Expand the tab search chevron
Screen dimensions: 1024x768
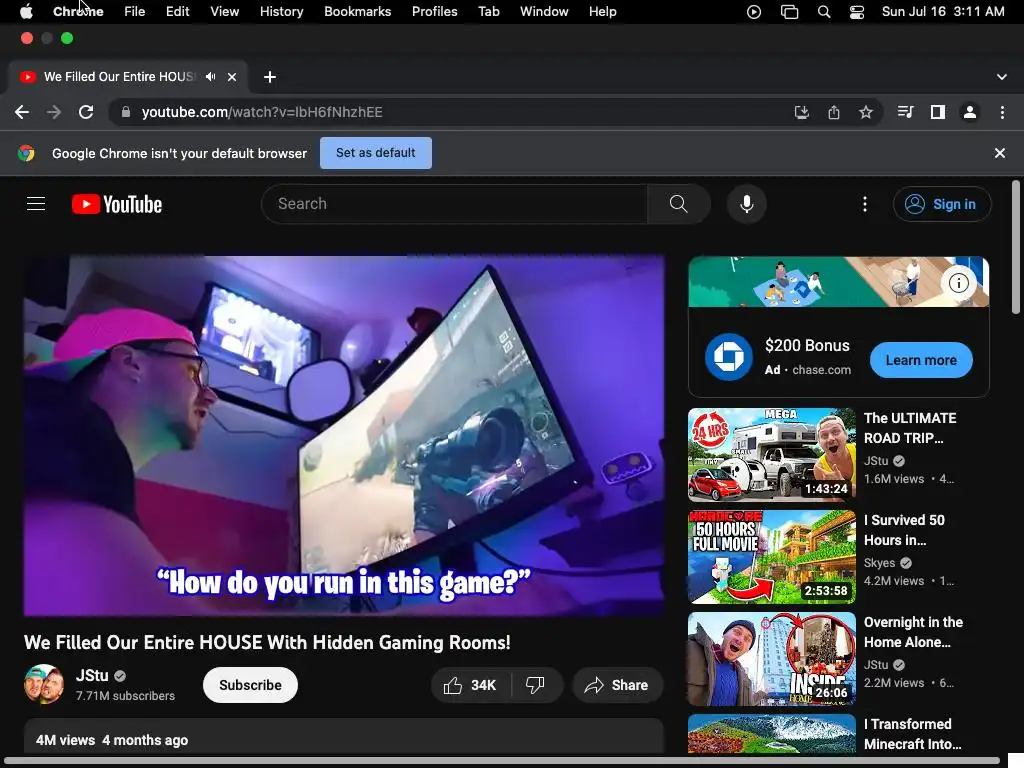tap(1001, 77)
